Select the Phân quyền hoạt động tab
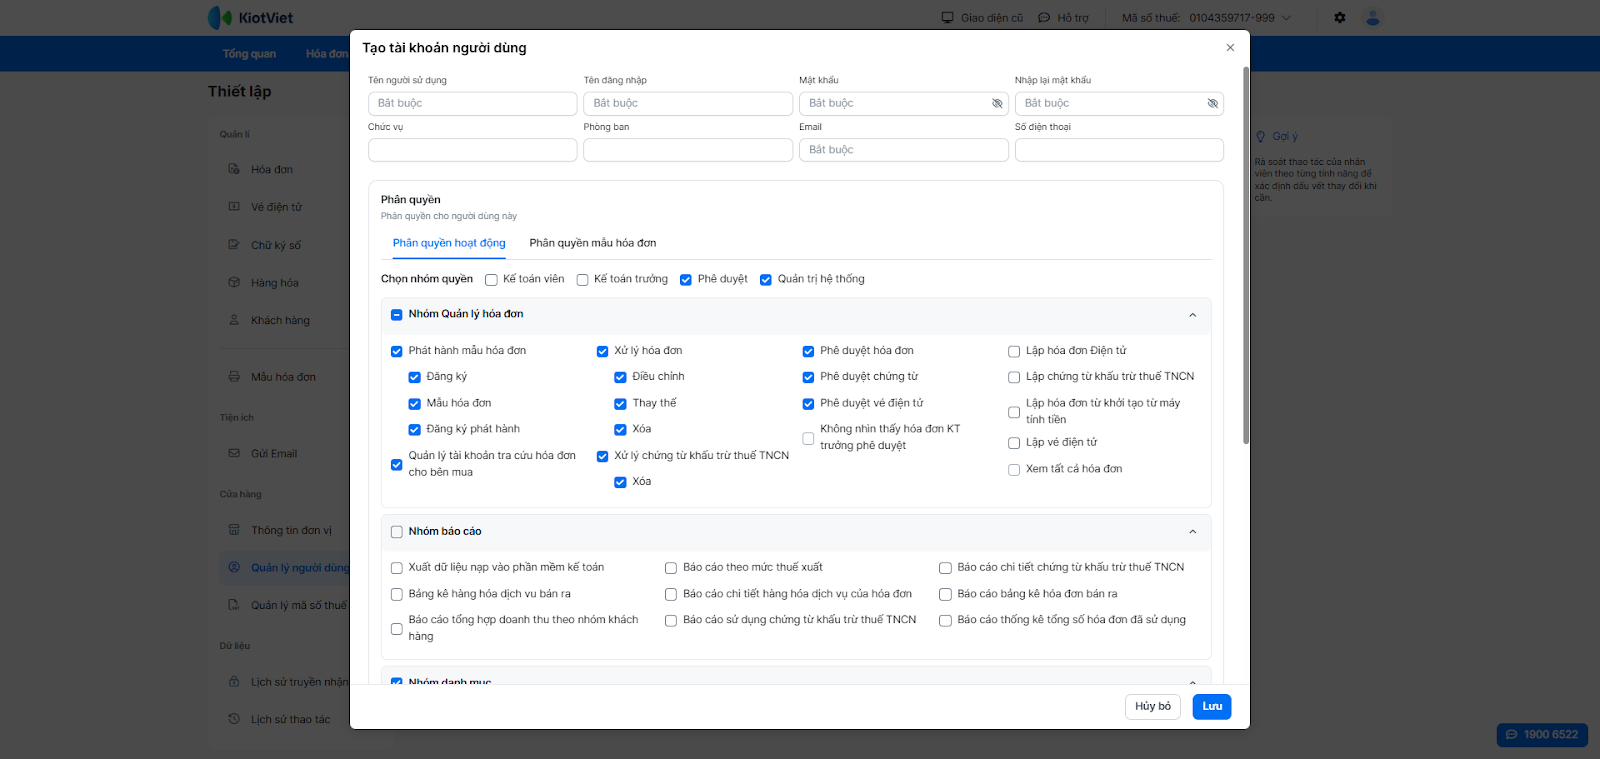The height and width of the screenshot is (759, 1600). tap(449, 243)
